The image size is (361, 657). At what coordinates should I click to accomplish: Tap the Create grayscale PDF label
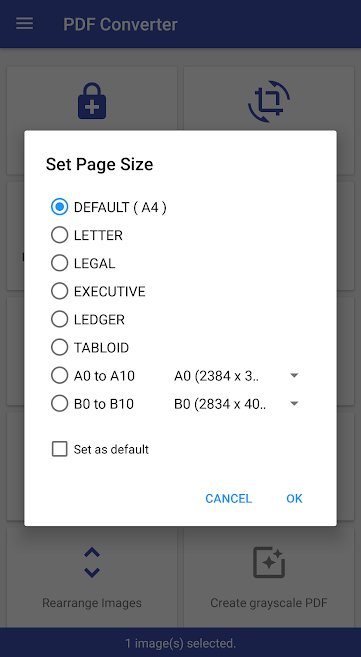(x=268, y=603)
